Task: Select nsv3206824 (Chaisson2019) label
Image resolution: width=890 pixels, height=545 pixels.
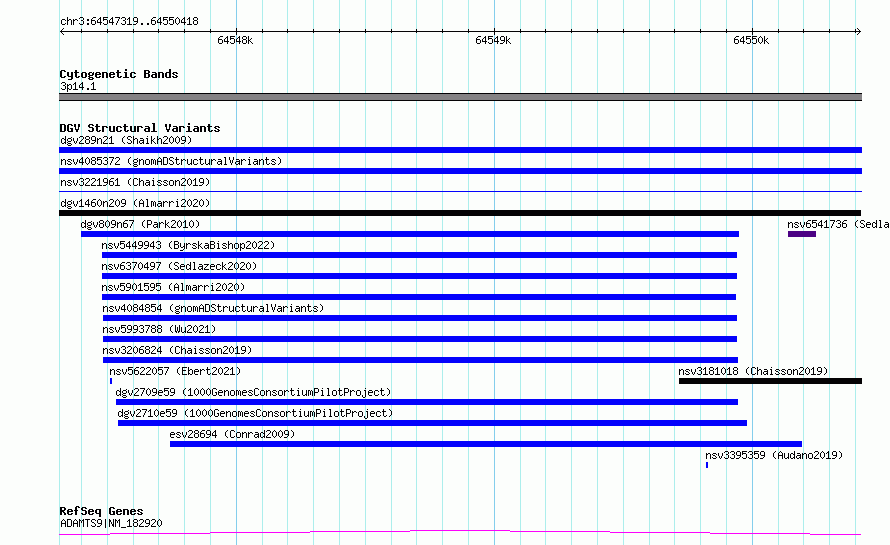Action: [x=177, y=350]
